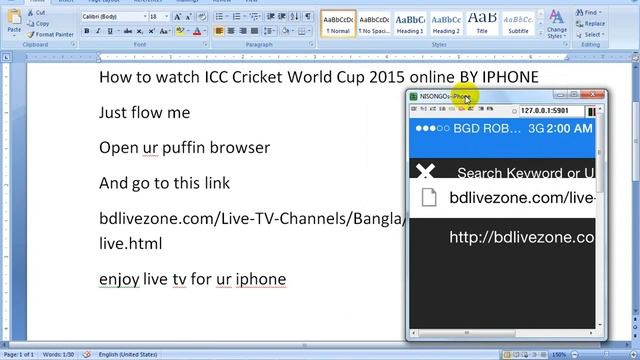The height and width of the screenshot is (360, 640).
Task: Switch to Print Layout view button
Action: [x=507, y=355]
